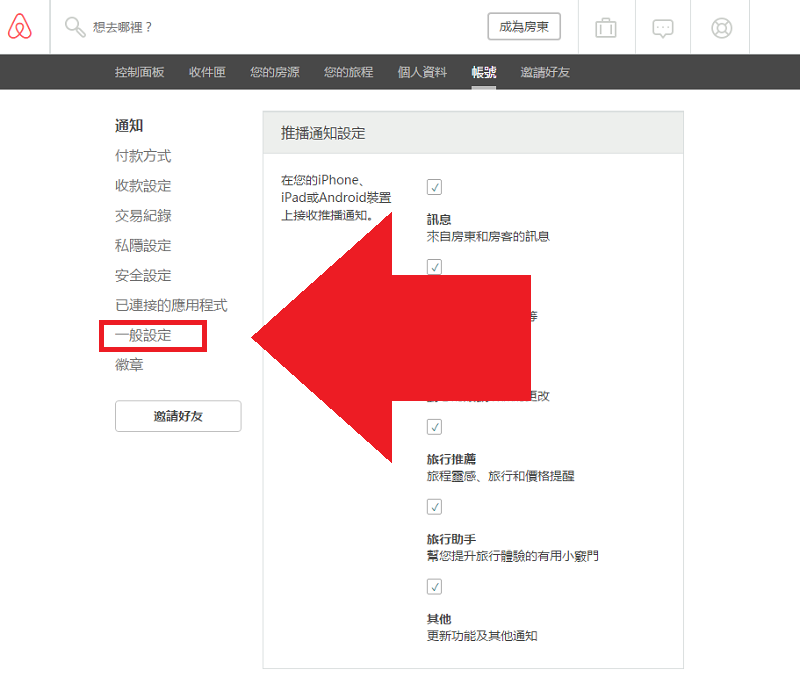Toggle the 訊息 push notification checkbox
Screen dimensions: 800x677
tap(434, 187)
